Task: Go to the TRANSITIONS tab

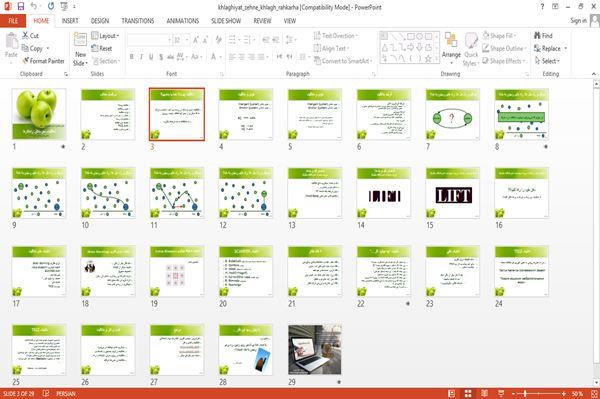Action: tap(138, 21)
